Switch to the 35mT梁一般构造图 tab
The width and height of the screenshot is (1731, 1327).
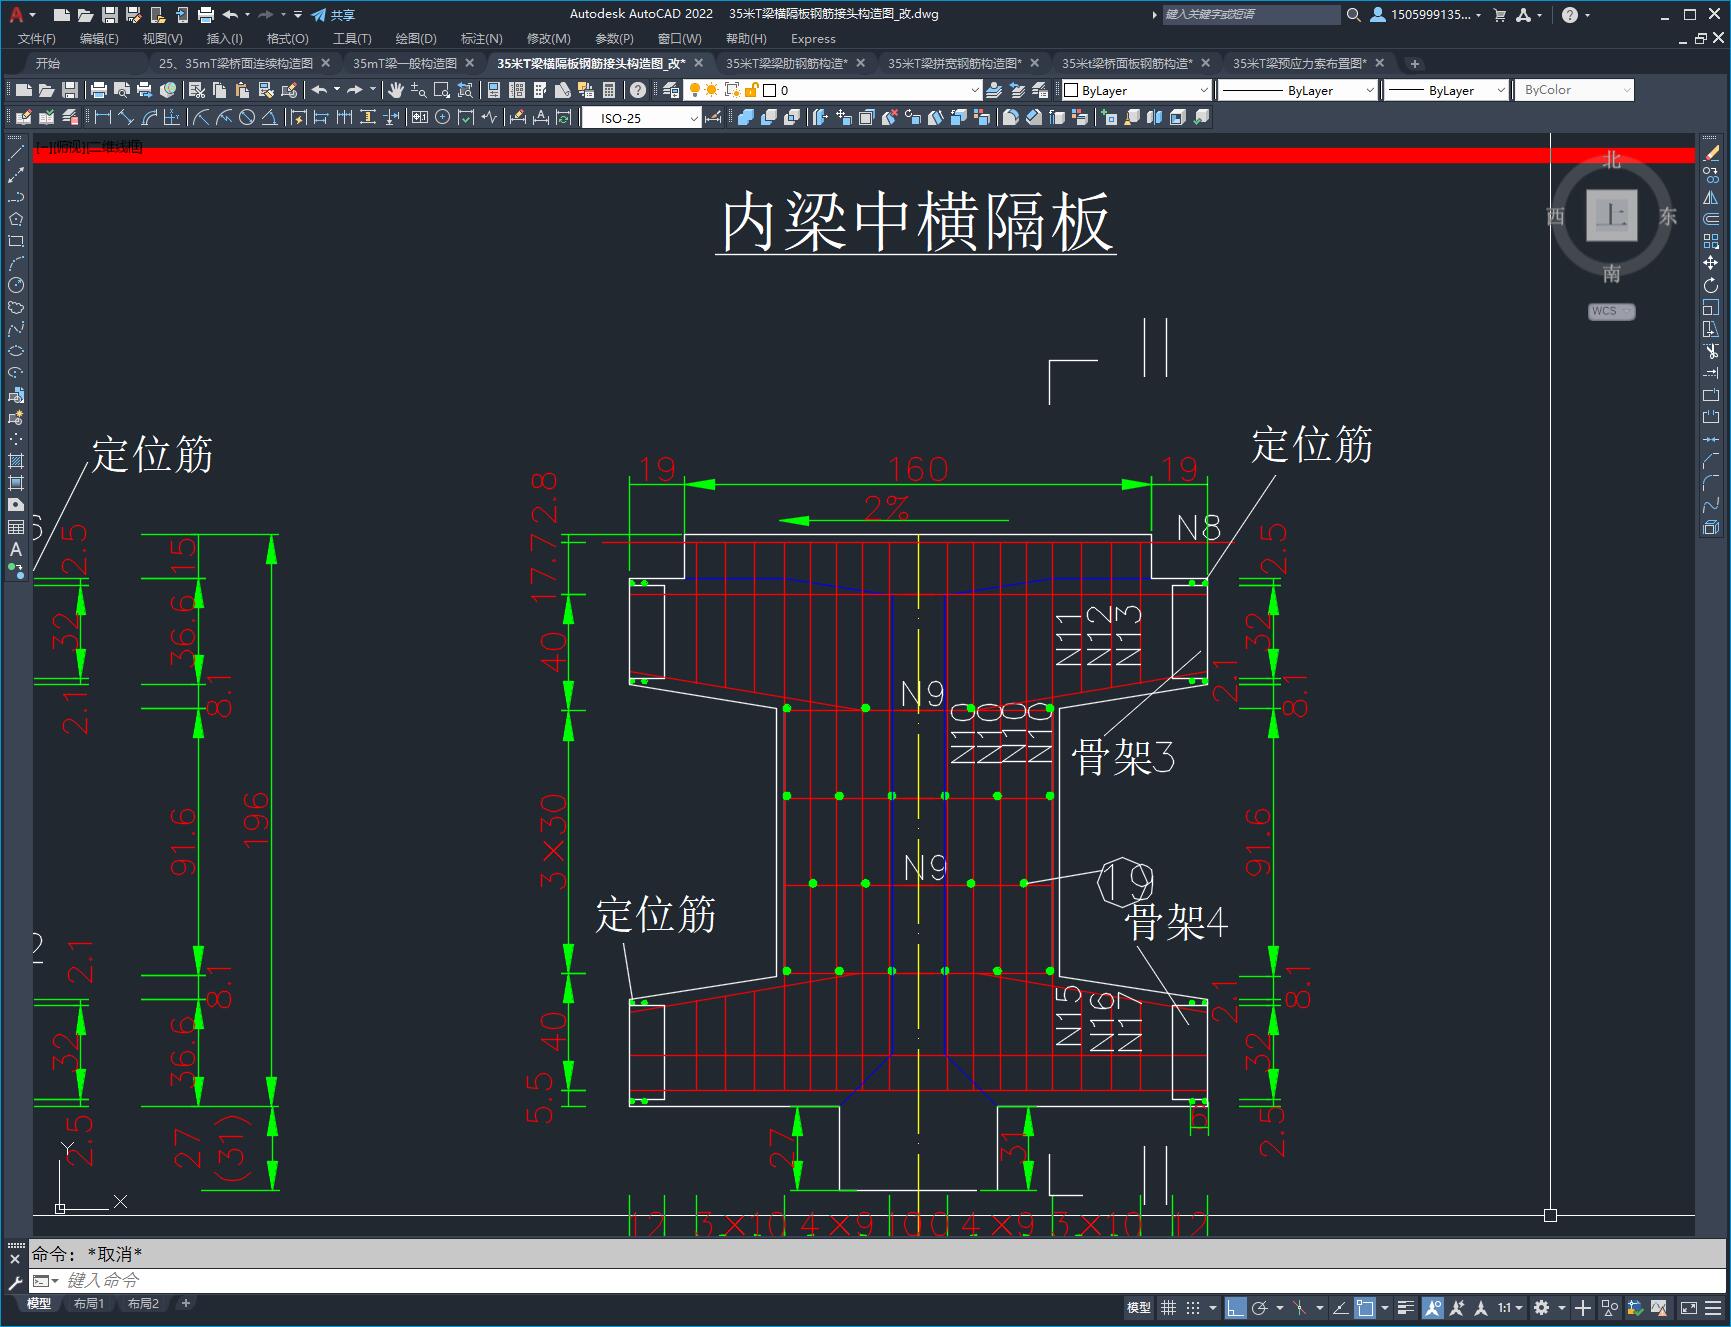pos(405,62)
